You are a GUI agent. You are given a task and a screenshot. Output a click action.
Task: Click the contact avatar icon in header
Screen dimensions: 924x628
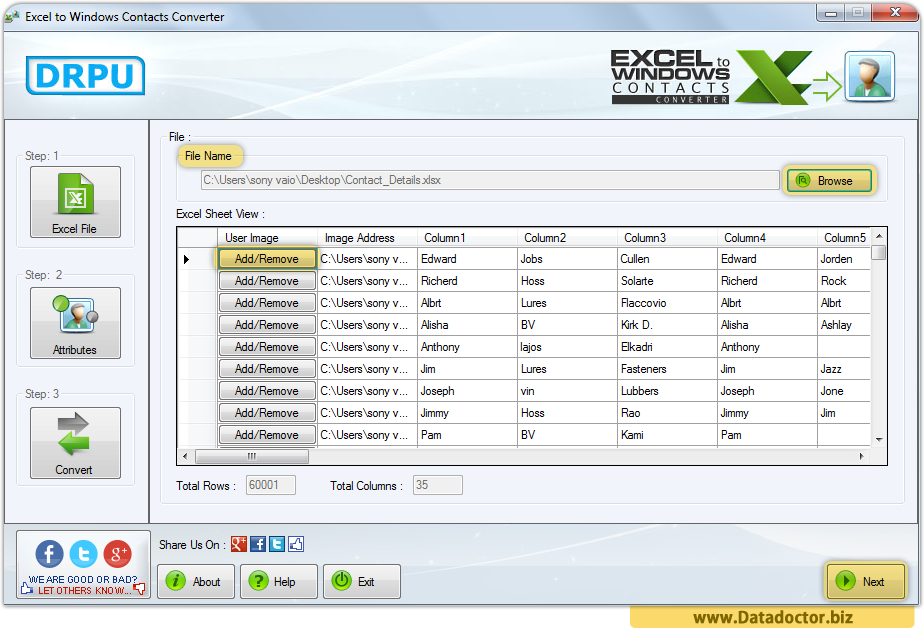(x=870, y=77)
